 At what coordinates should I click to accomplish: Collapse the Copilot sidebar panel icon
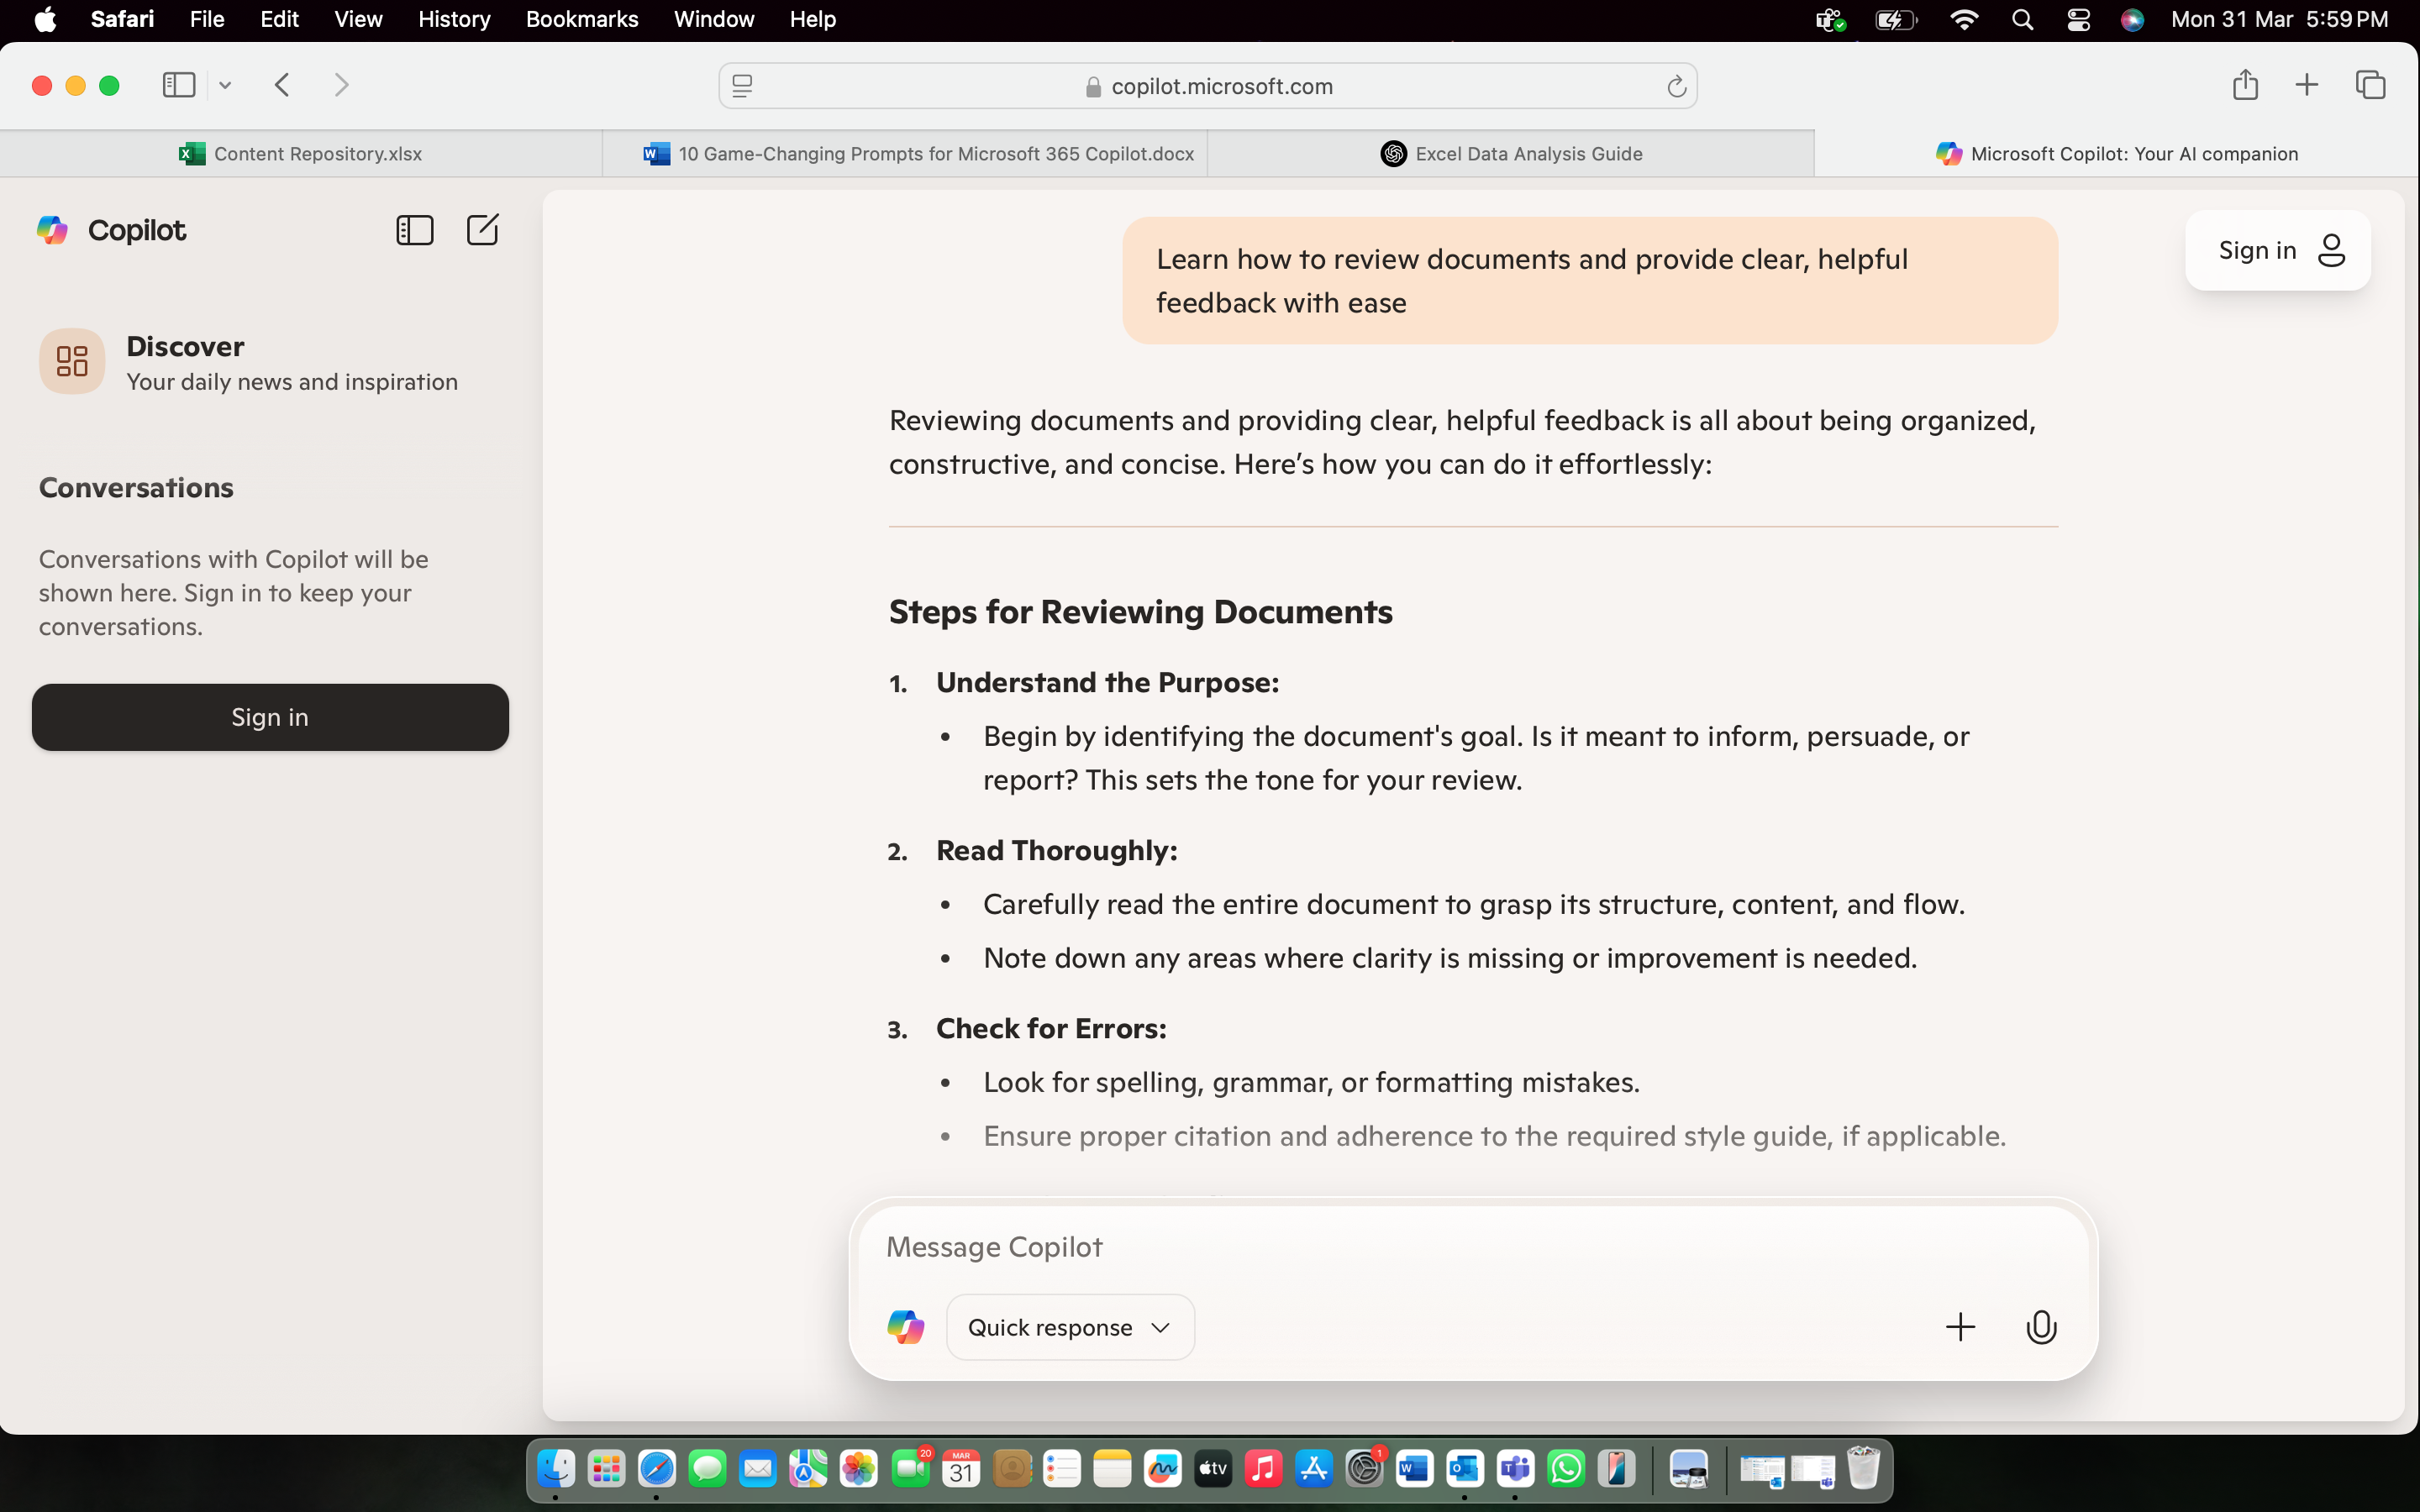[x=414, y=230]
